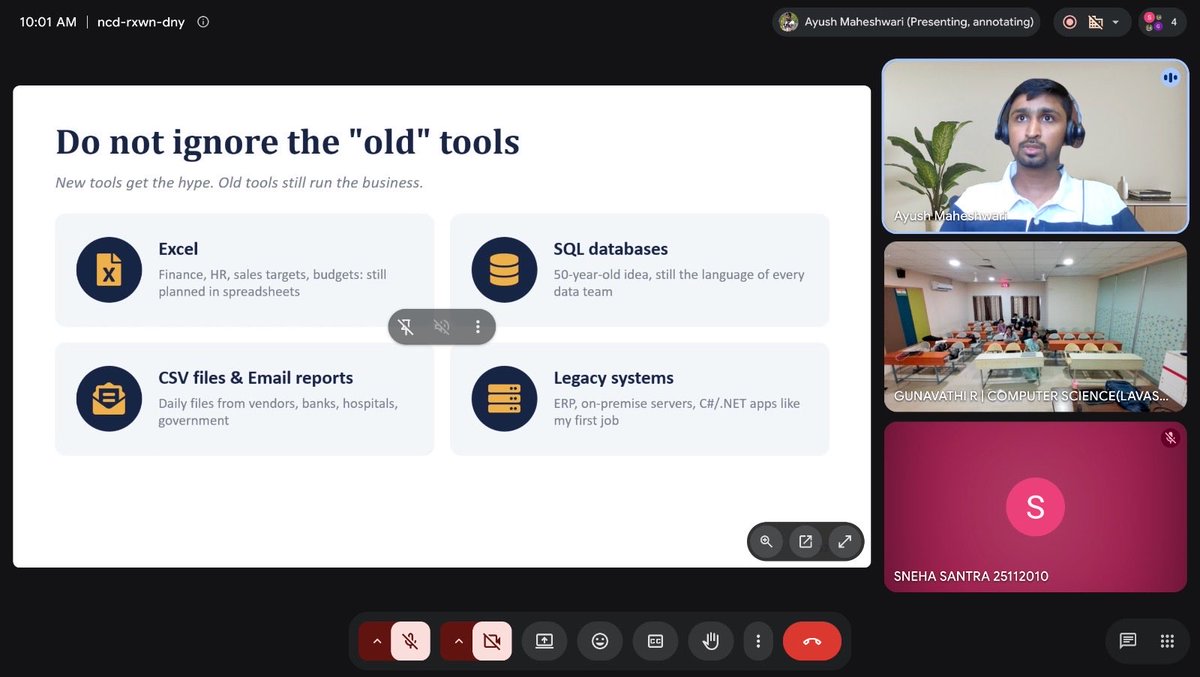
Task: Turn on the camera
Action: coord(491,641)
